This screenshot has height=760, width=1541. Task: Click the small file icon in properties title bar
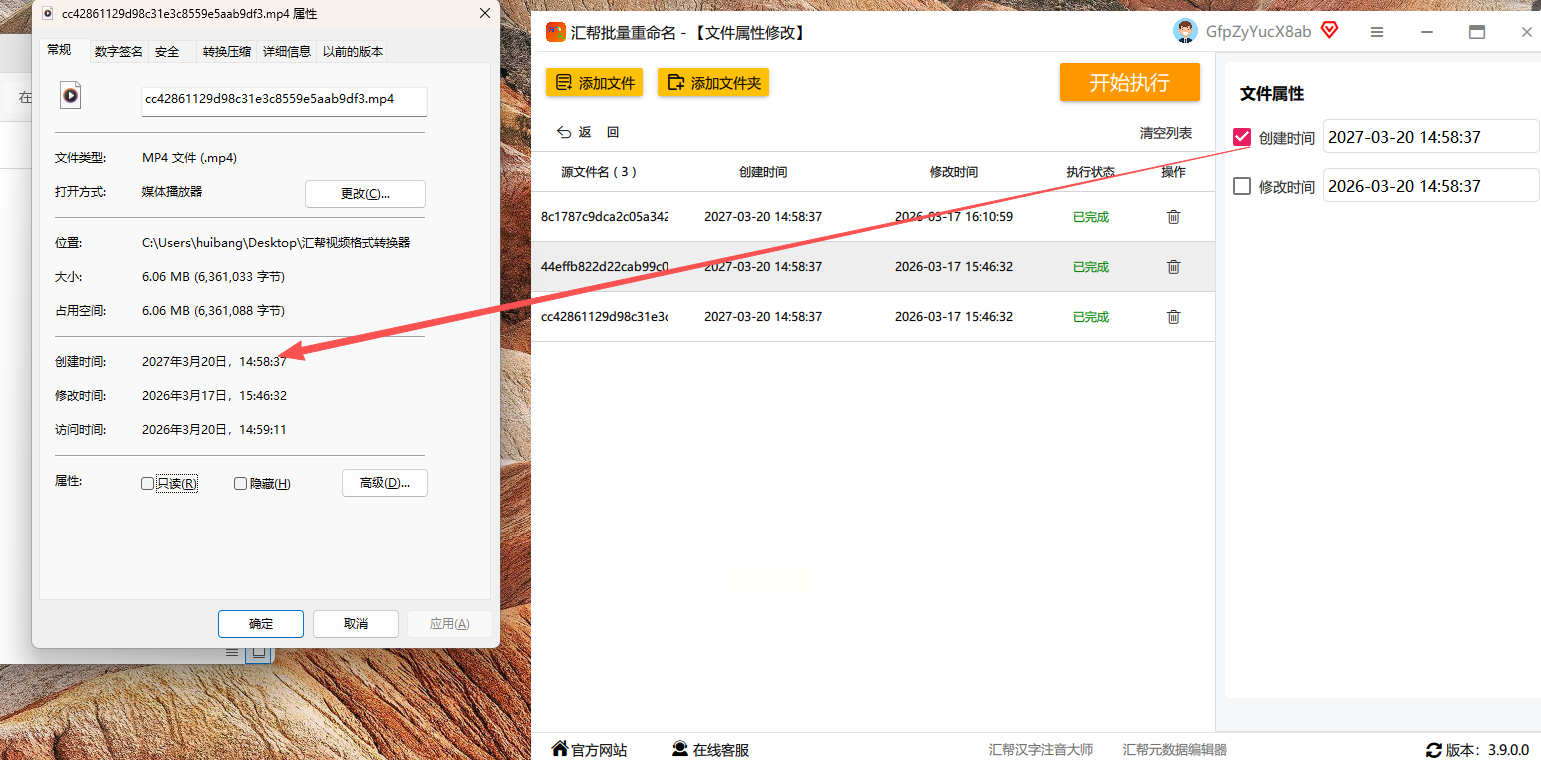pos(48,13)
